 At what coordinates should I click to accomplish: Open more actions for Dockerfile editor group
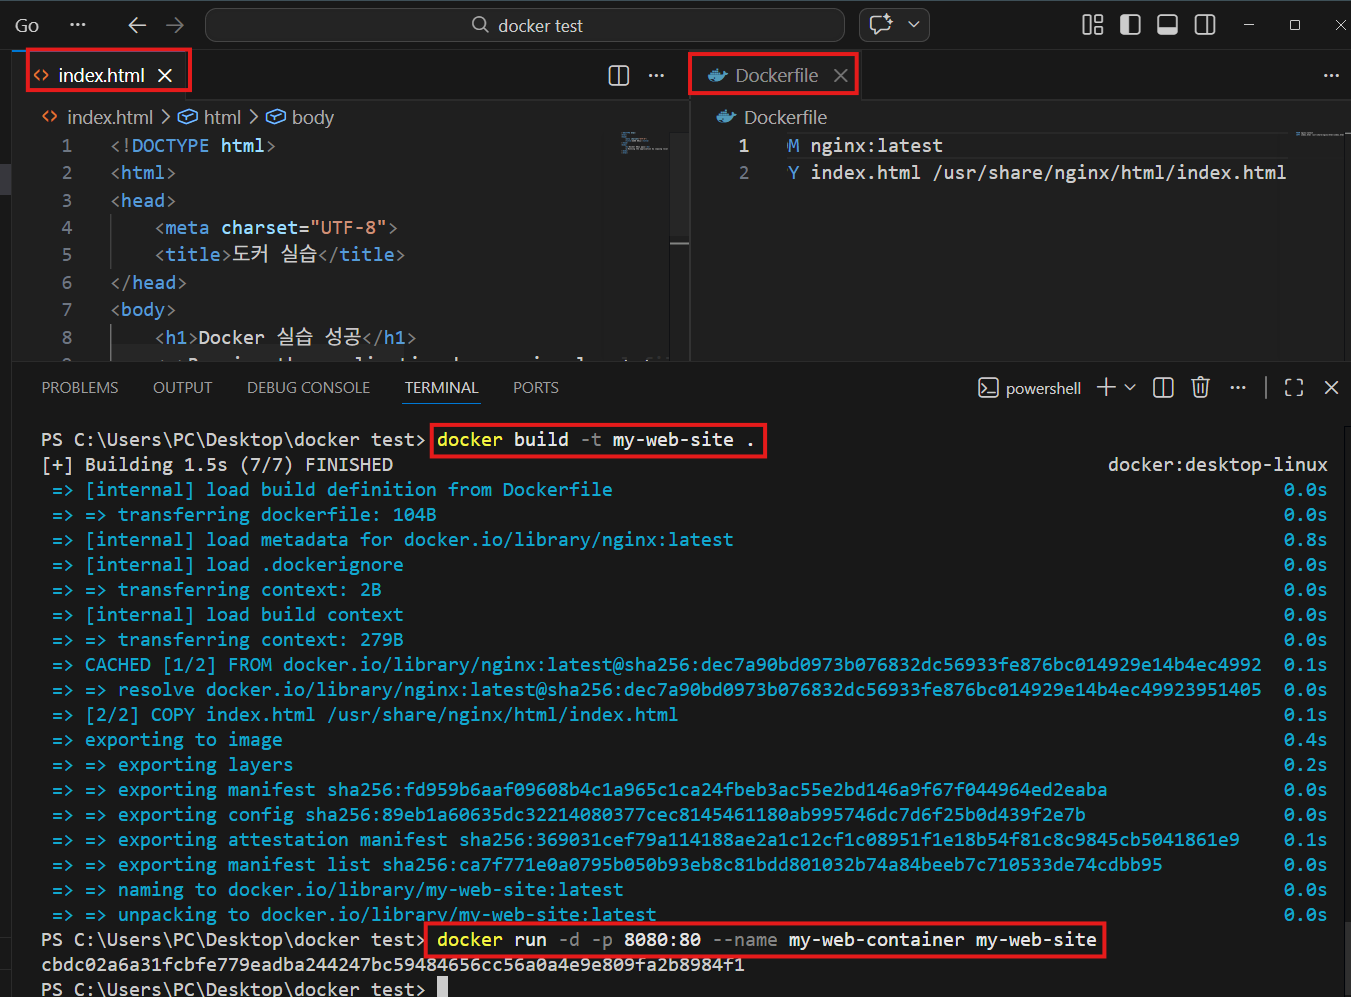point(1331,75)
